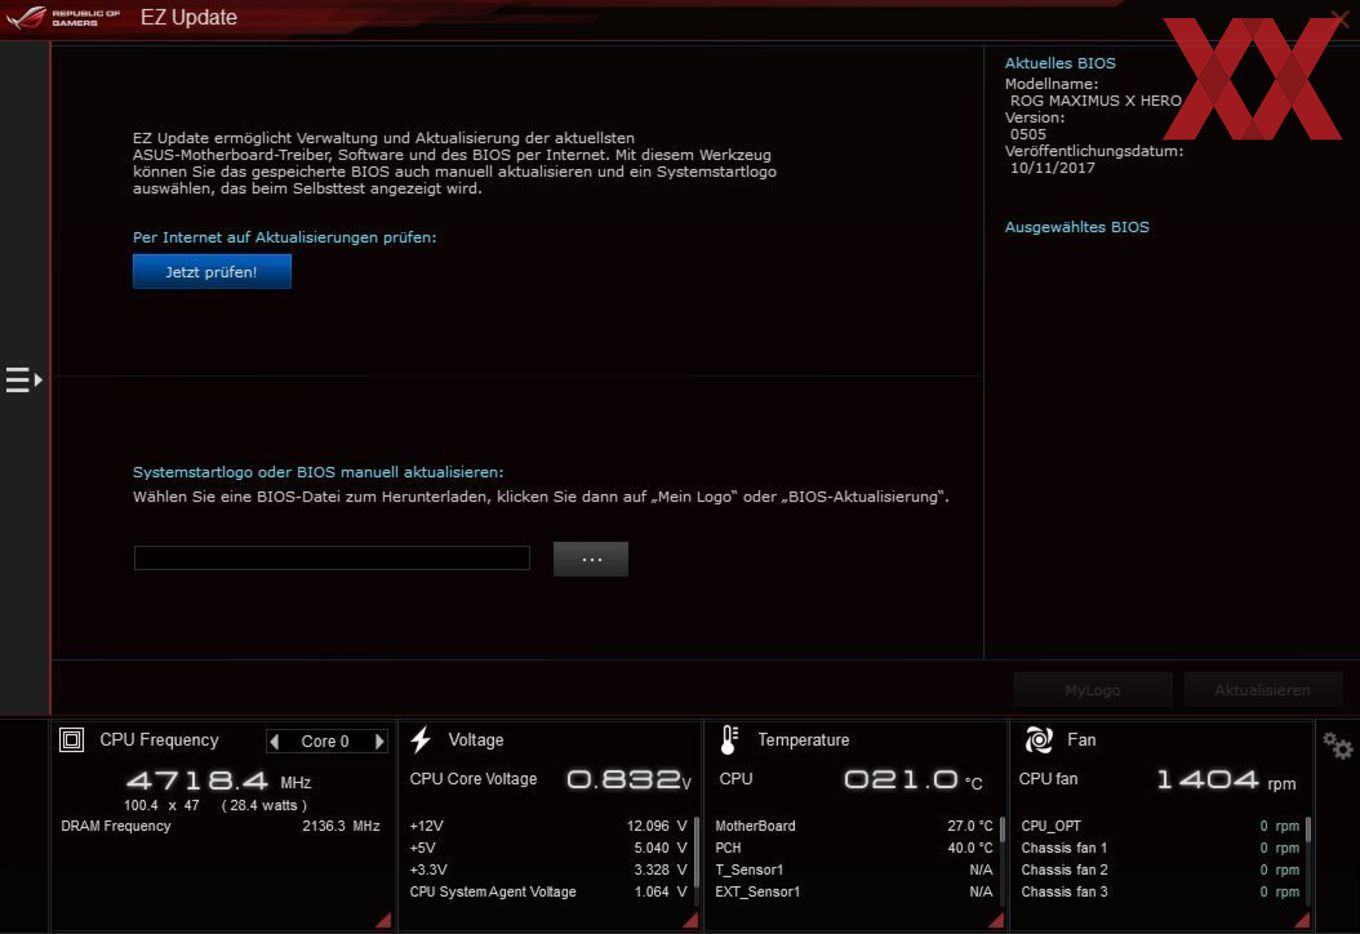Click the Chassis fan 1 row
Screen dimensions: 1360x934
pos(1160,848)
